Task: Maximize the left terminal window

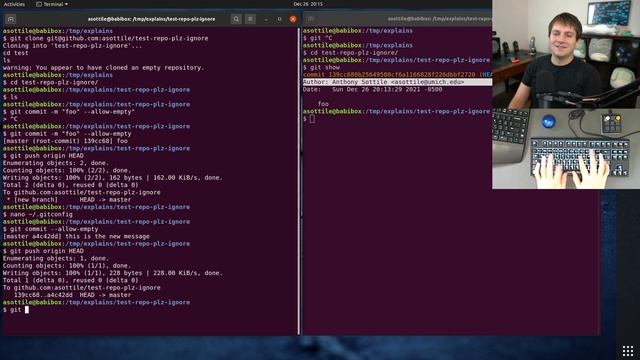Action: click(280, 19)
